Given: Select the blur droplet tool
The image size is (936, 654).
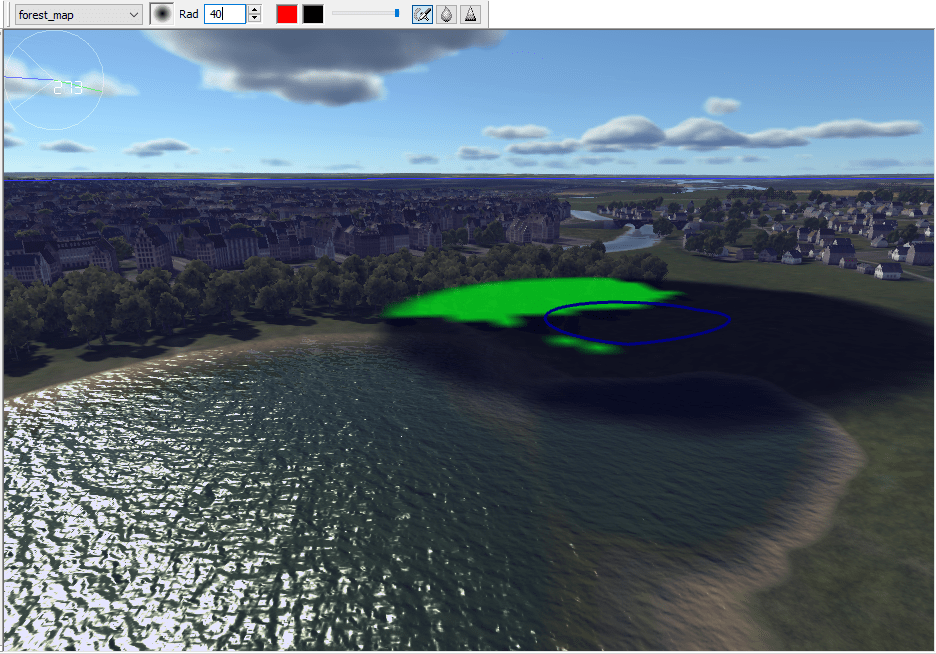Looking at the screenshot, I should tap(446, 14).
